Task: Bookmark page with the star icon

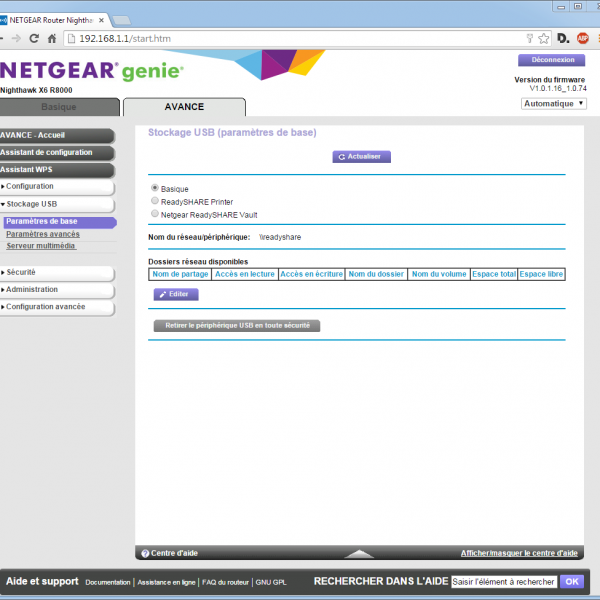Action: (x=543, y=38)
